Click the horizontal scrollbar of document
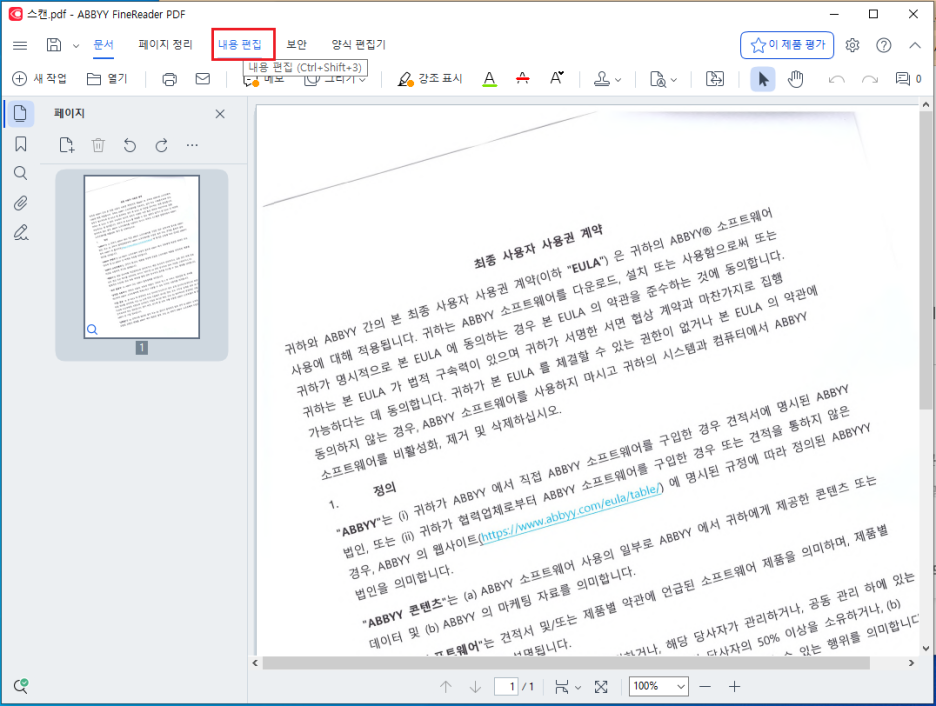This screenshot has width=936, height=706. pos(566,663)
